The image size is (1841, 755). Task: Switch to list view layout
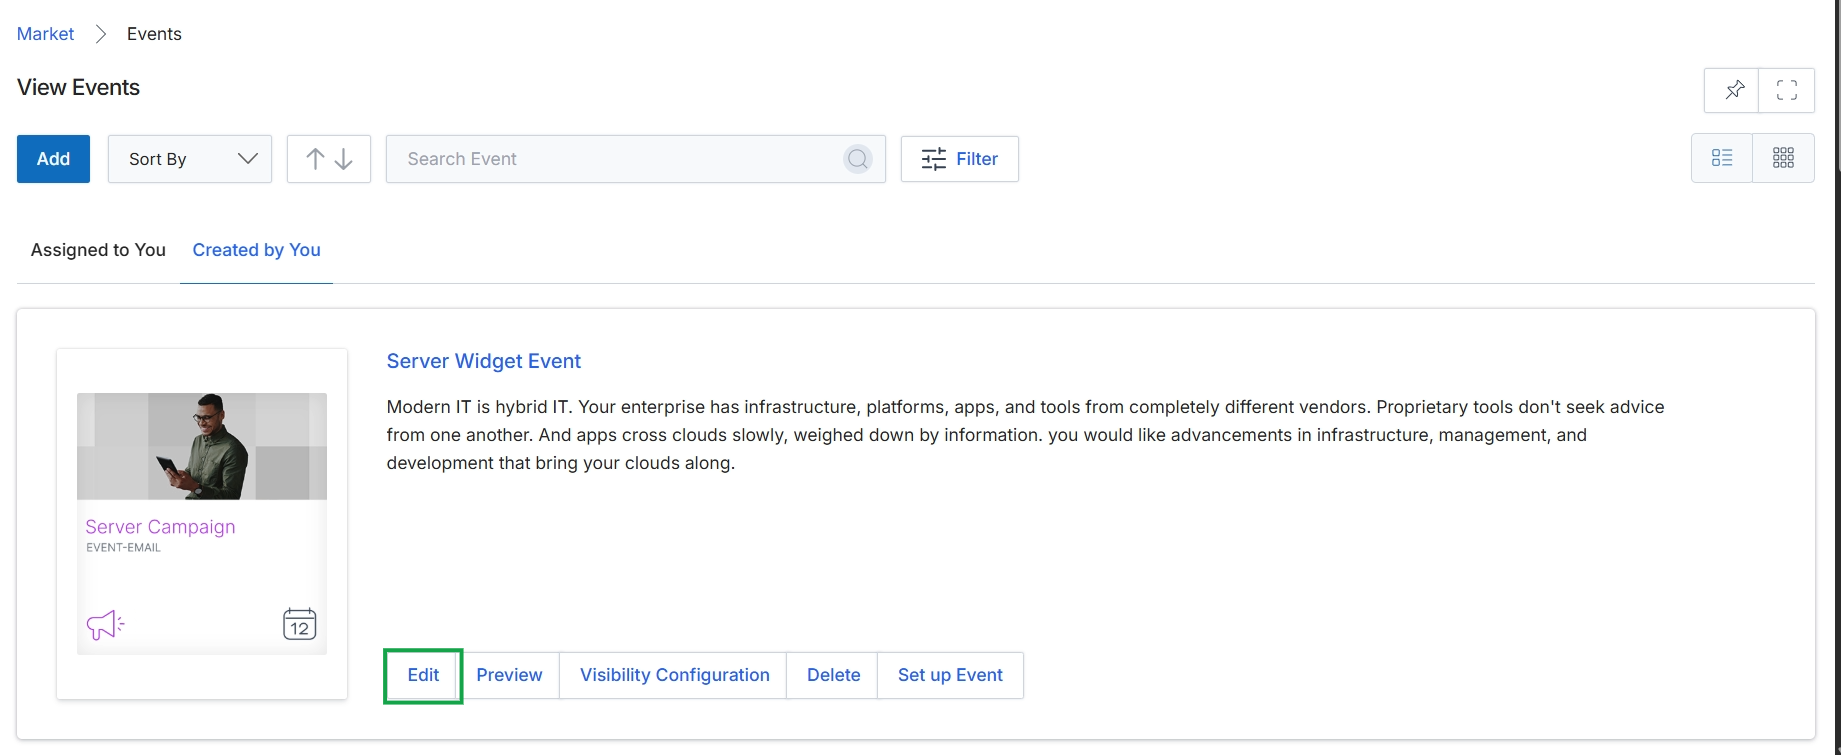click(1722, 158)
